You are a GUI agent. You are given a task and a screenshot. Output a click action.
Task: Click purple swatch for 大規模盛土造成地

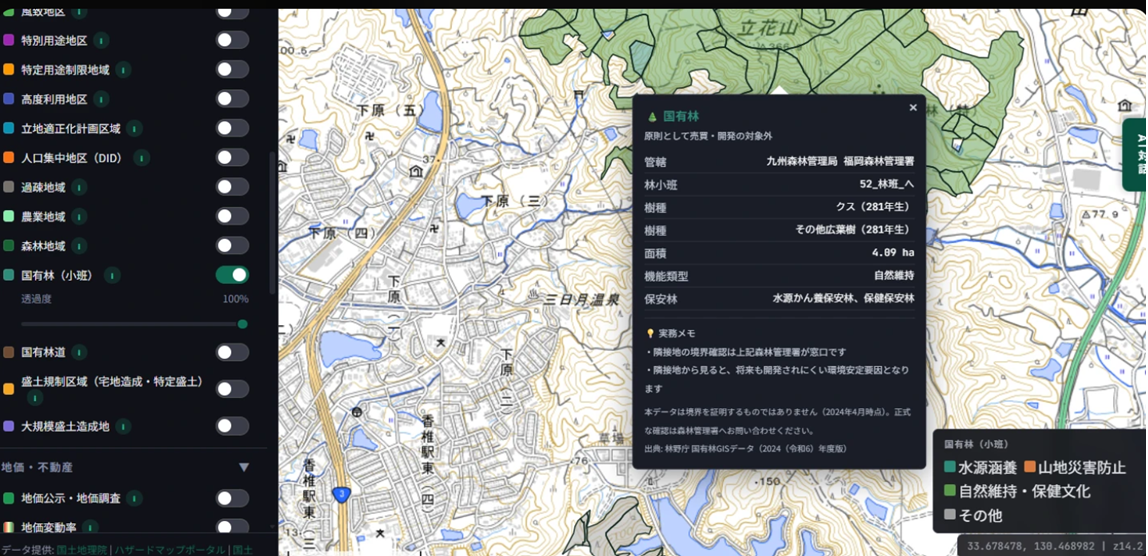9,426
